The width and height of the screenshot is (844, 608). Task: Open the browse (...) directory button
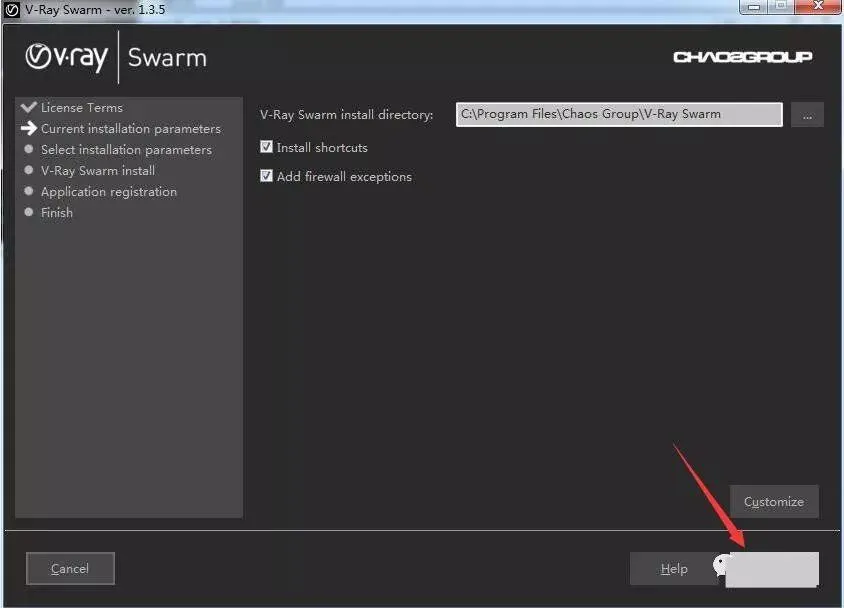click(807, 115)
